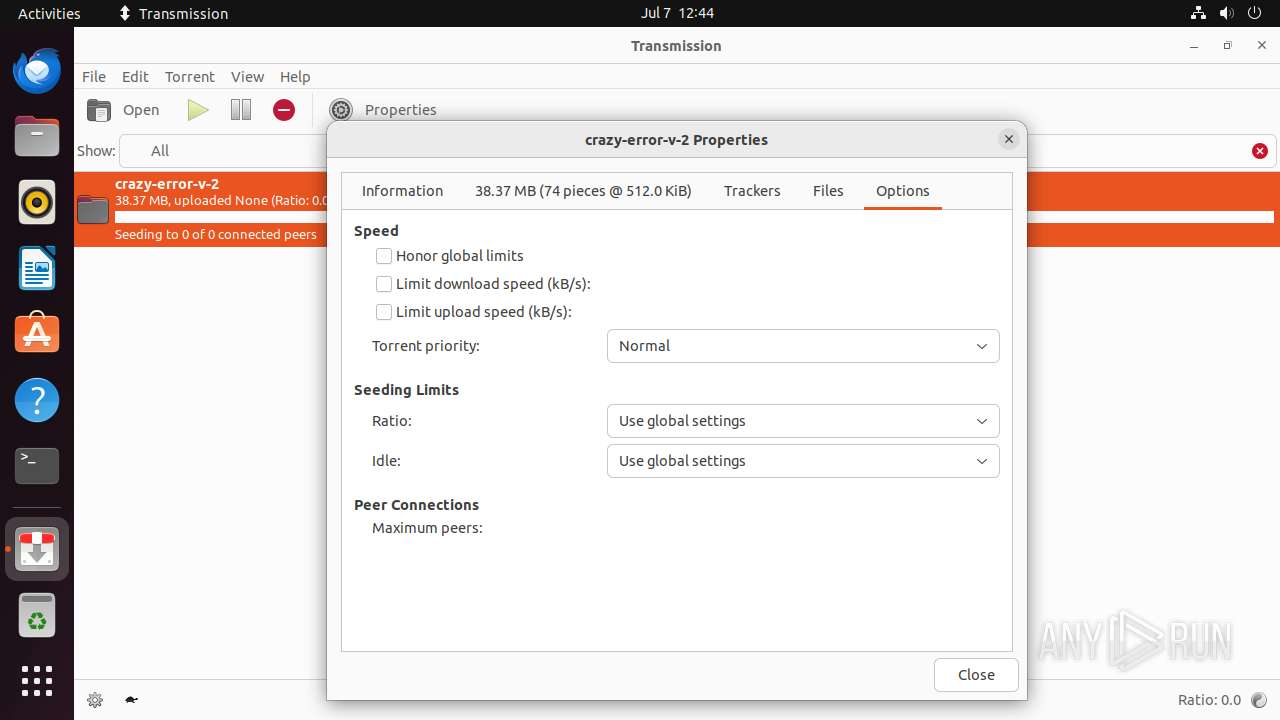Open the Show filter dropdown set to All

coord(223,151)
